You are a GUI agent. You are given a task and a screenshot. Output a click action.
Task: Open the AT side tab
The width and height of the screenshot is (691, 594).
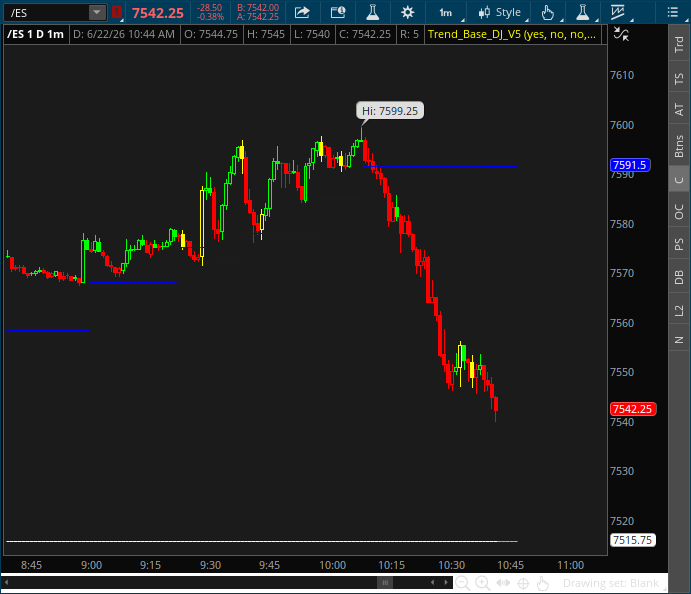pyautogui.click(x=679, y=109)
